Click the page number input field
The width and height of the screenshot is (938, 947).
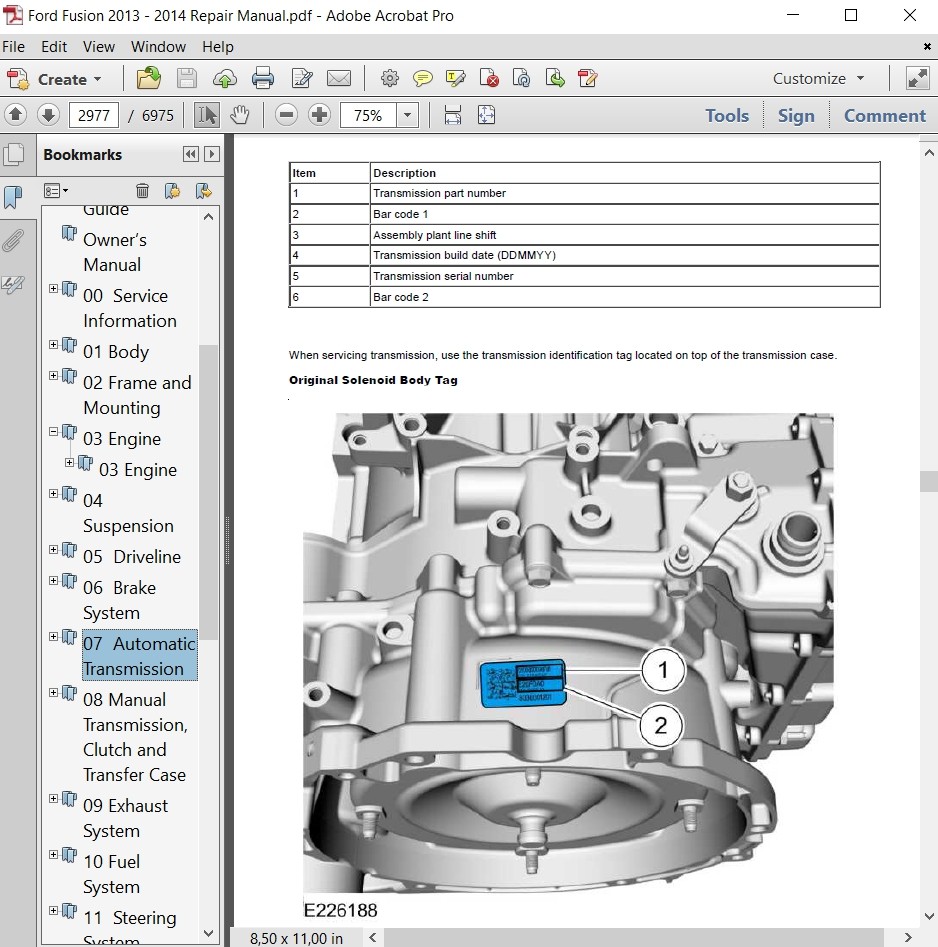click(93, 115)
